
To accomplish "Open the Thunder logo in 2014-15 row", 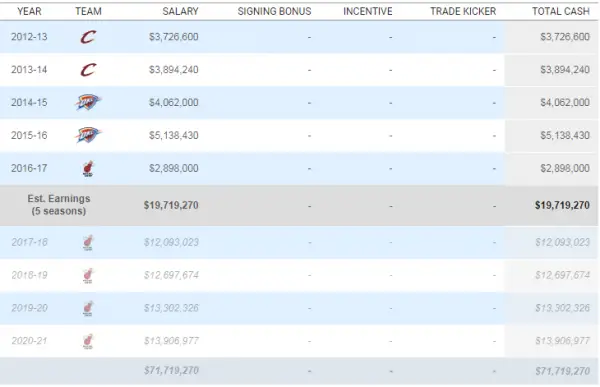I will (x=88, y=102).
